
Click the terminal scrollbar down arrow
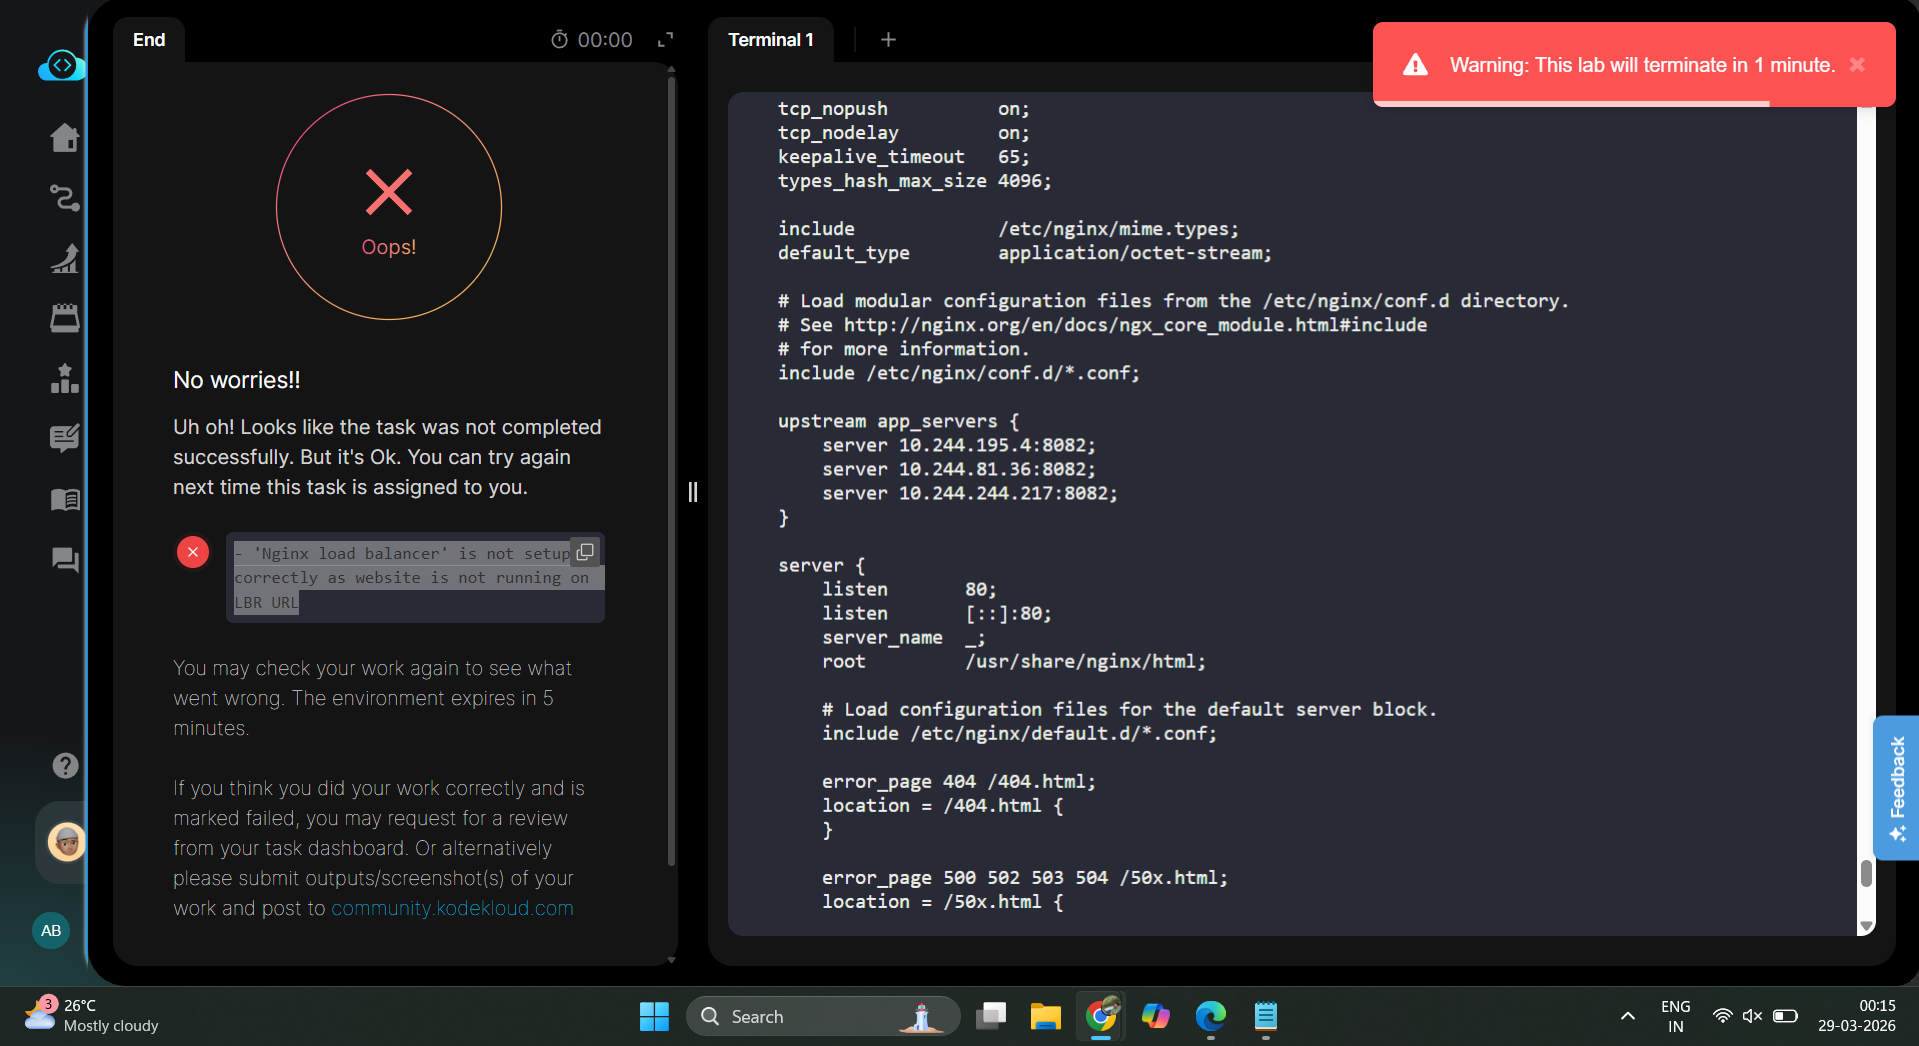point(1865,927)
